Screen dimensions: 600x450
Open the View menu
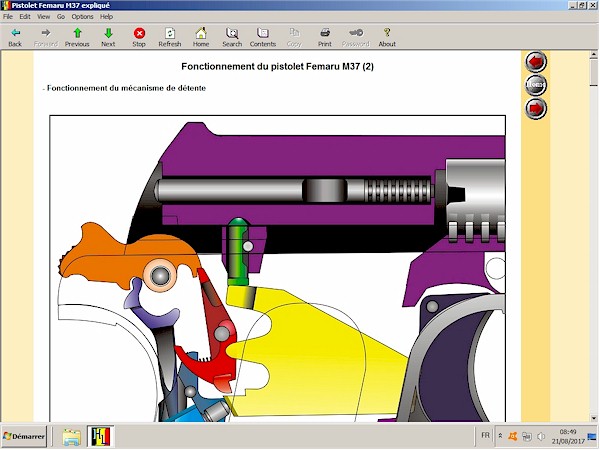click(x=44, y=16)
